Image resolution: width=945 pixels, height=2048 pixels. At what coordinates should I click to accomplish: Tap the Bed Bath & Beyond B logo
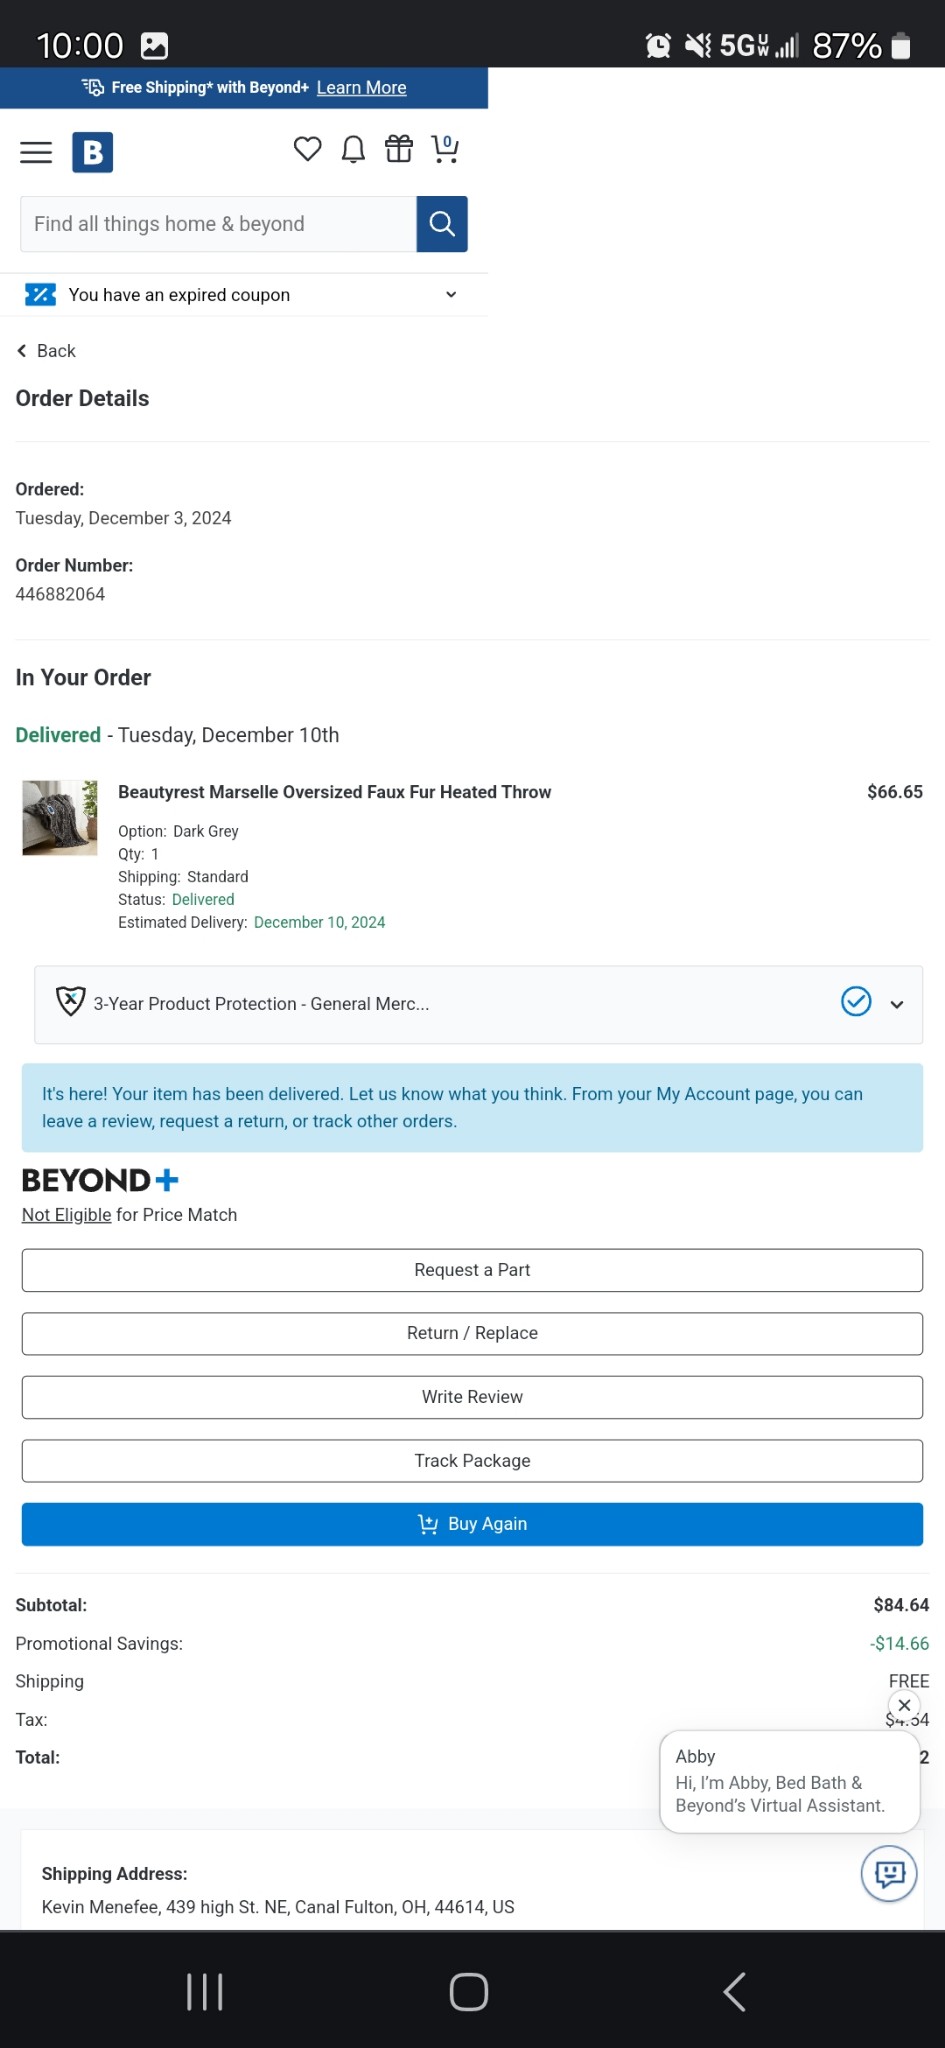pos(92,152)
